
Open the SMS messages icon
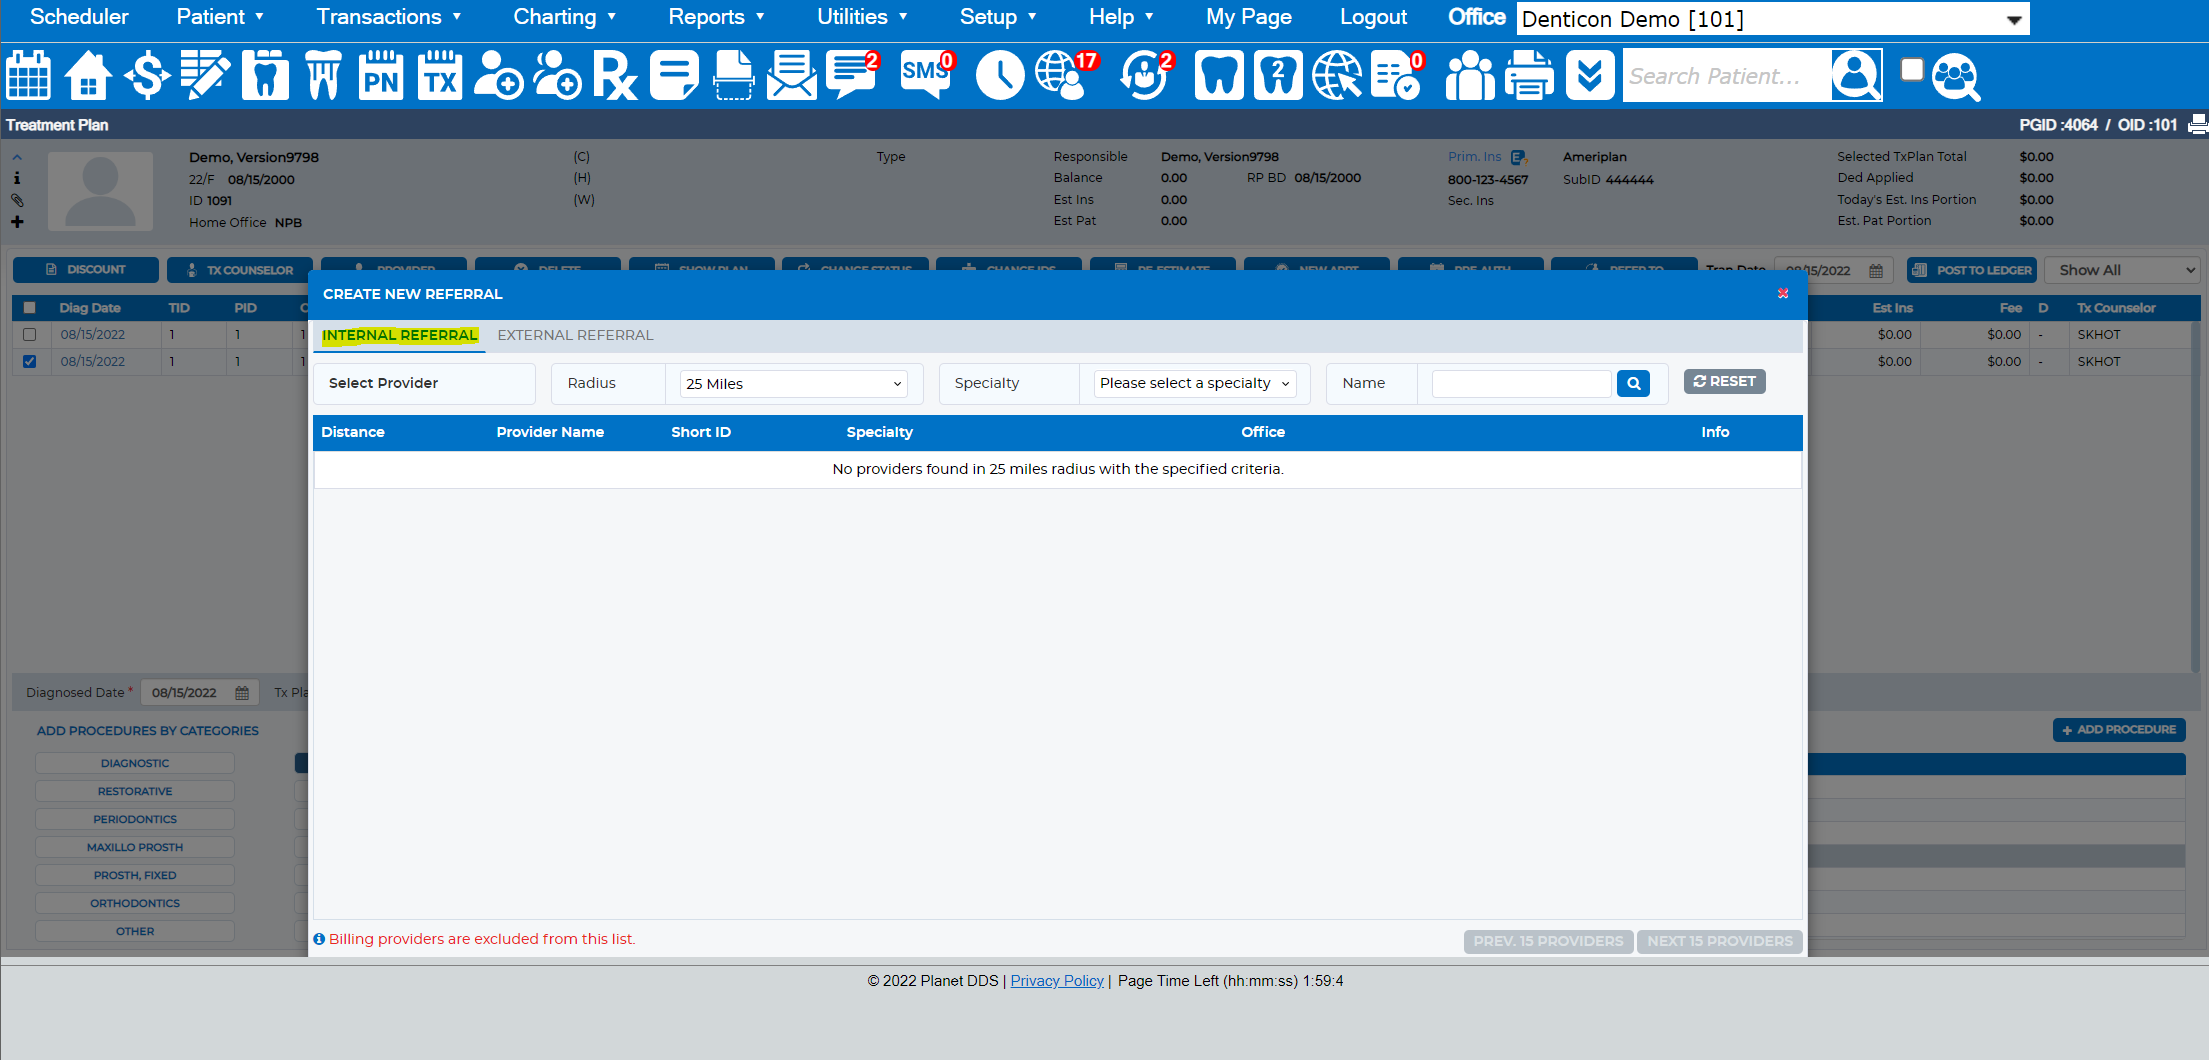click(926, 76)
